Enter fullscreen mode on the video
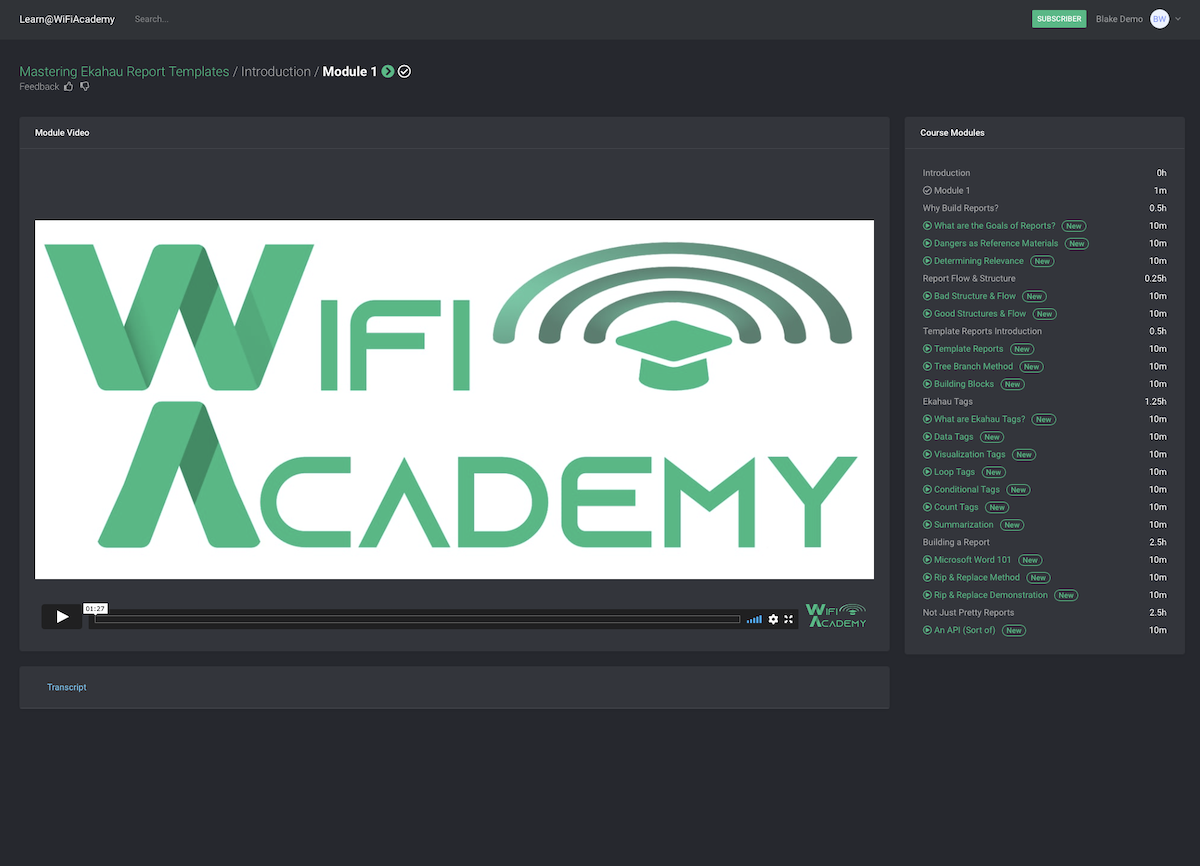Image resolution: width=1200 pixels, height=866 pixels. tap(788, 619)
